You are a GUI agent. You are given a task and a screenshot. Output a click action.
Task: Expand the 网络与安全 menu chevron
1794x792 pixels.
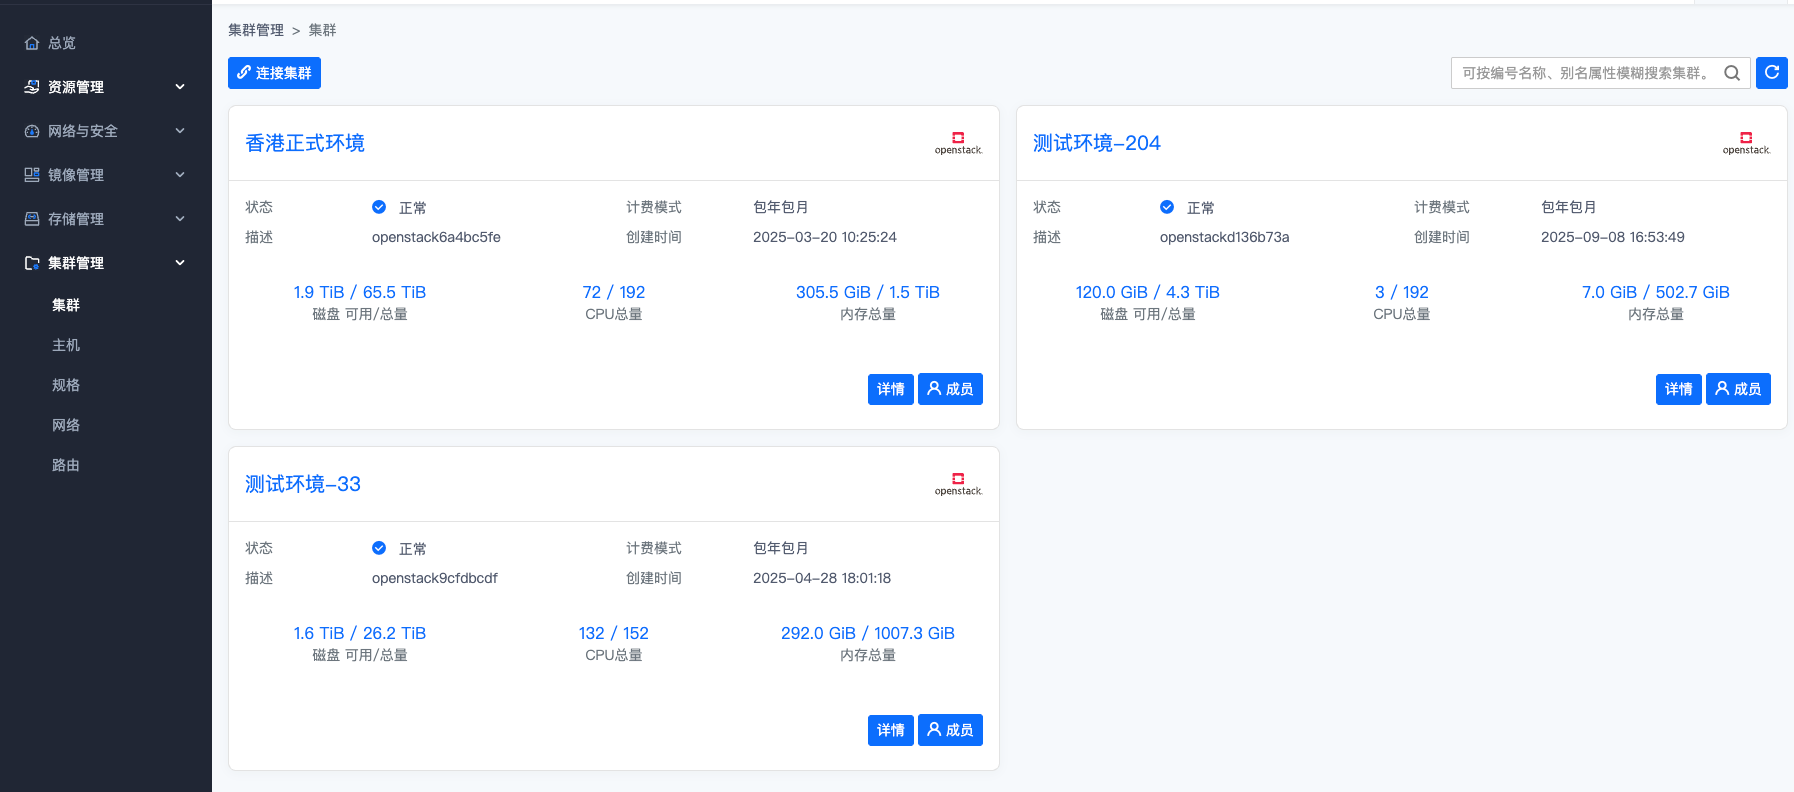point(180,131)
